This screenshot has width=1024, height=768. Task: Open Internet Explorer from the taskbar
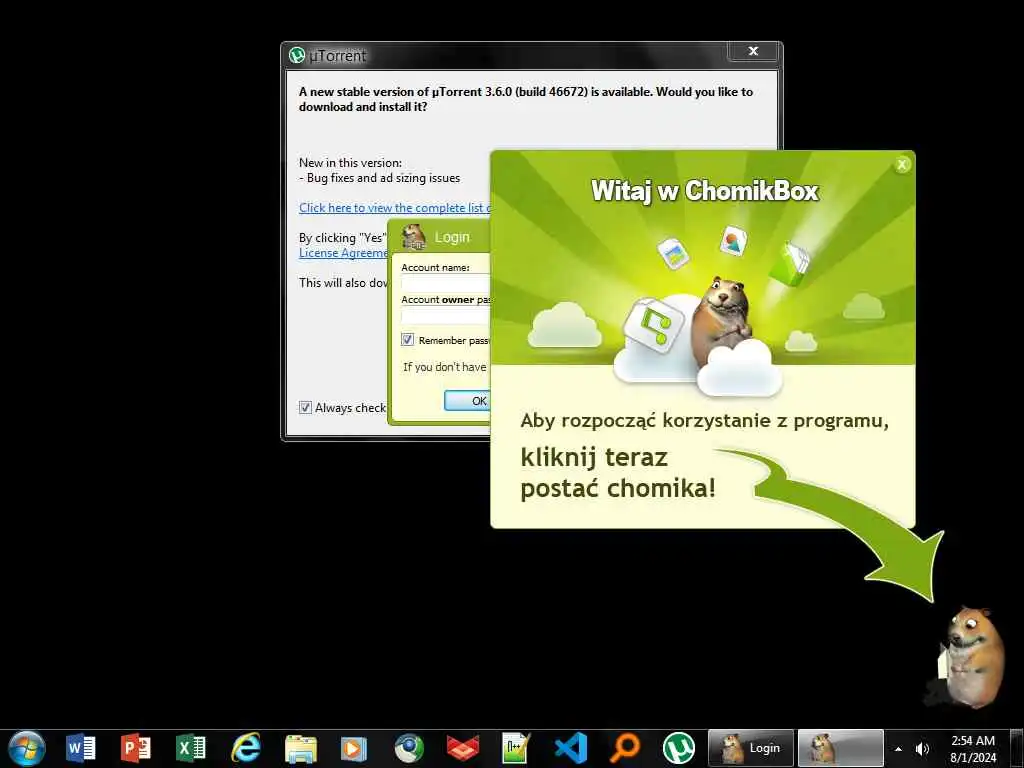(x=246, y=748)
